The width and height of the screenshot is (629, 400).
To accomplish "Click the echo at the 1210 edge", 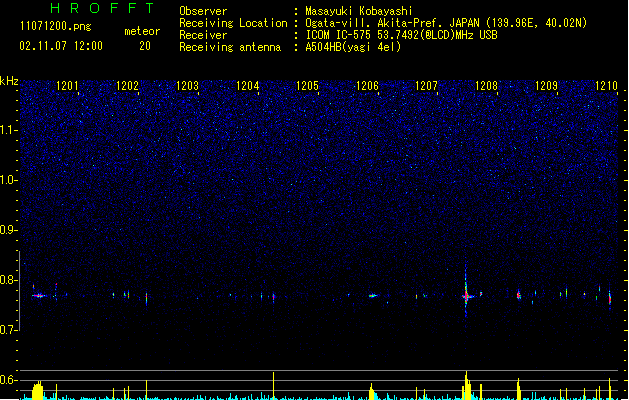I will click(x=610, y=298).
